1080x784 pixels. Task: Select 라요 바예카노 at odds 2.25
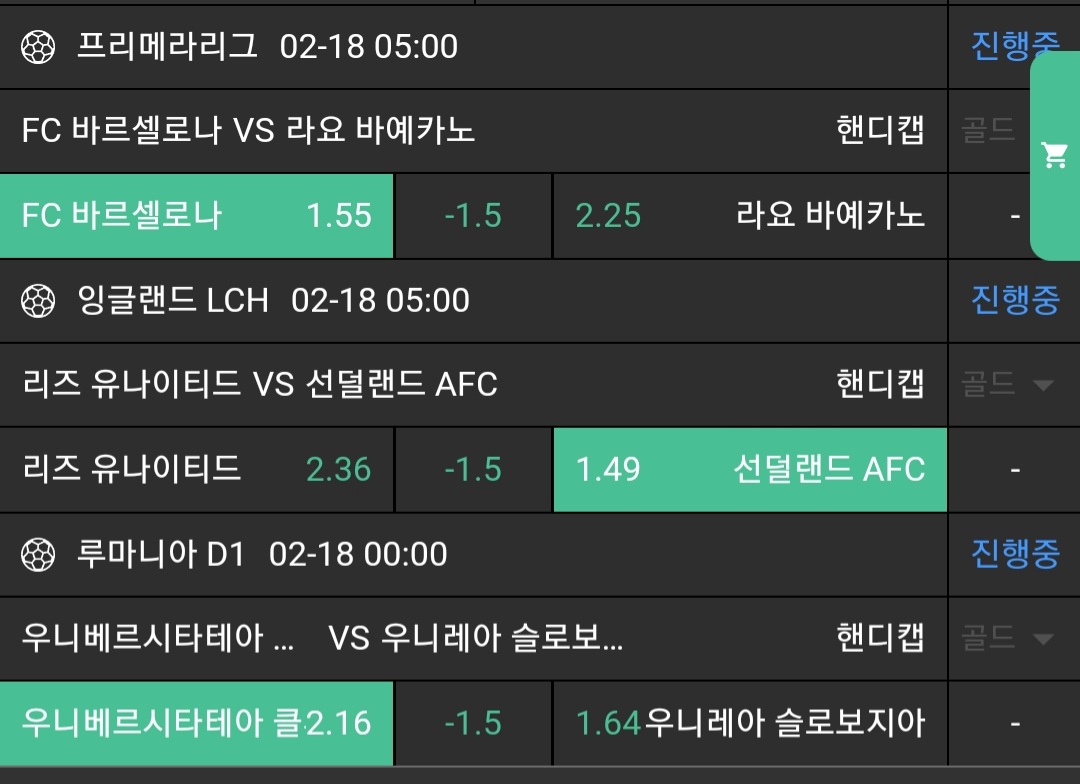tap(750, 216)
